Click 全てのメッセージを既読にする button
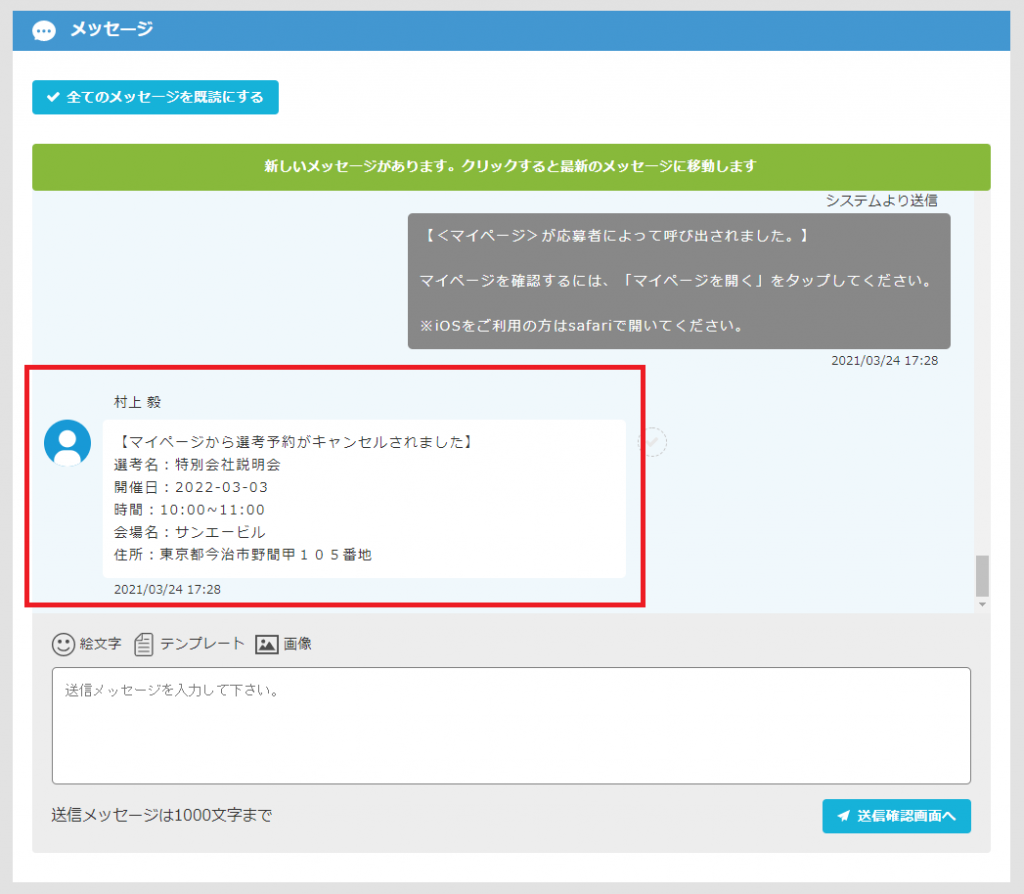The image size is (1024, 894). coord(155,98)
